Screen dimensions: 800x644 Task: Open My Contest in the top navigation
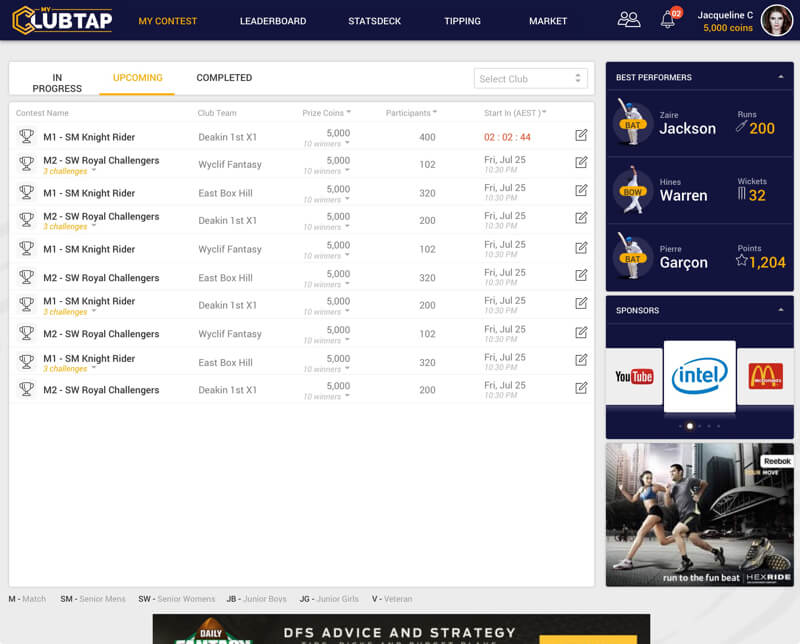[x=167, y=21]
